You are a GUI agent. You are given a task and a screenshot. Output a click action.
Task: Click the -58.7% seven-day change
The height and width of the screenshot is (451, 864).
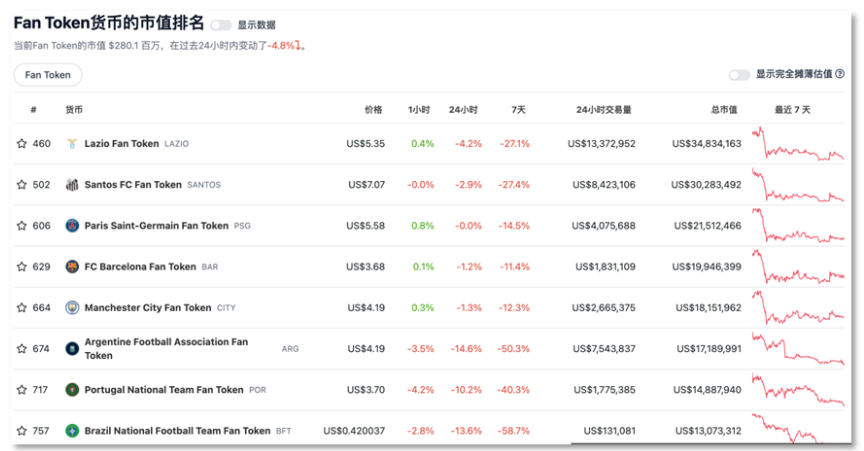tap(514, 431)
